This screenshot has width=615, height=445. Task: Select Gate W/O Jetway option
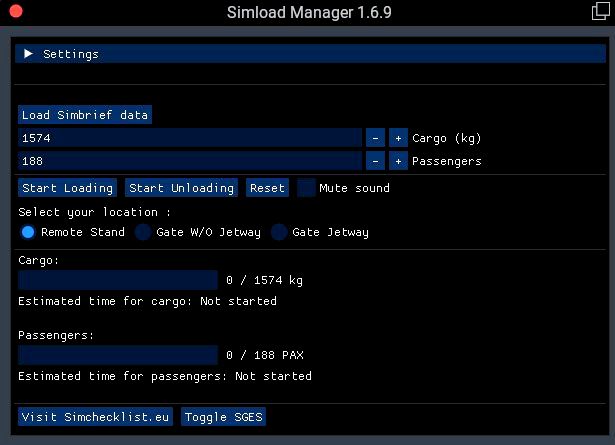tap(143, 232)
